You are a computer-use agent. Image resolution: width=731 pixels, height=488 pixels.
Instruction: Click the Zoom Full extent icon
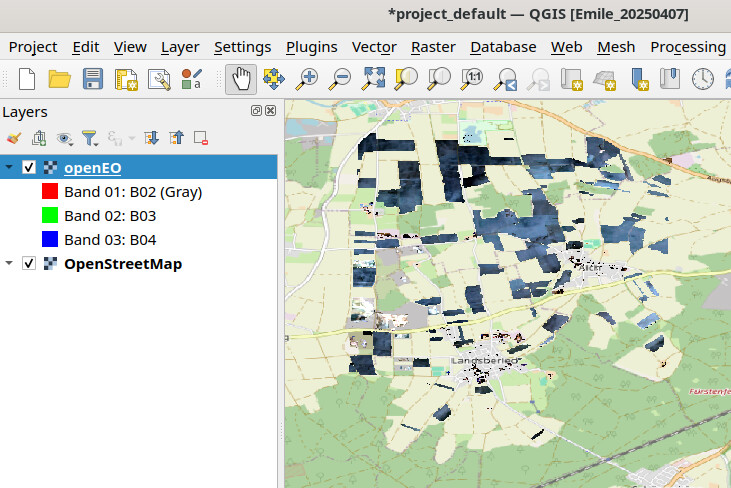374,78
